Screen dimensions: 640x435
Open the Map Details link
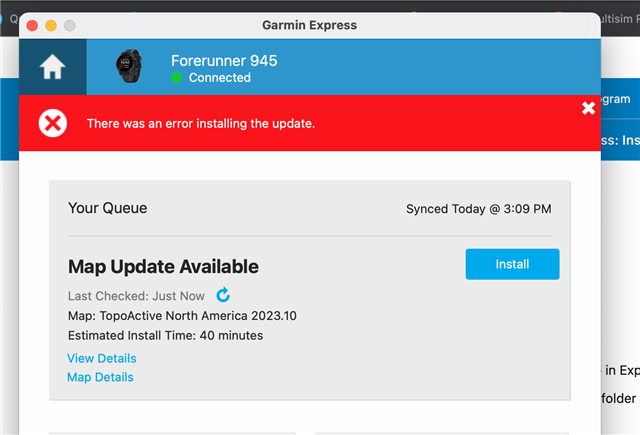coord(100,377)
